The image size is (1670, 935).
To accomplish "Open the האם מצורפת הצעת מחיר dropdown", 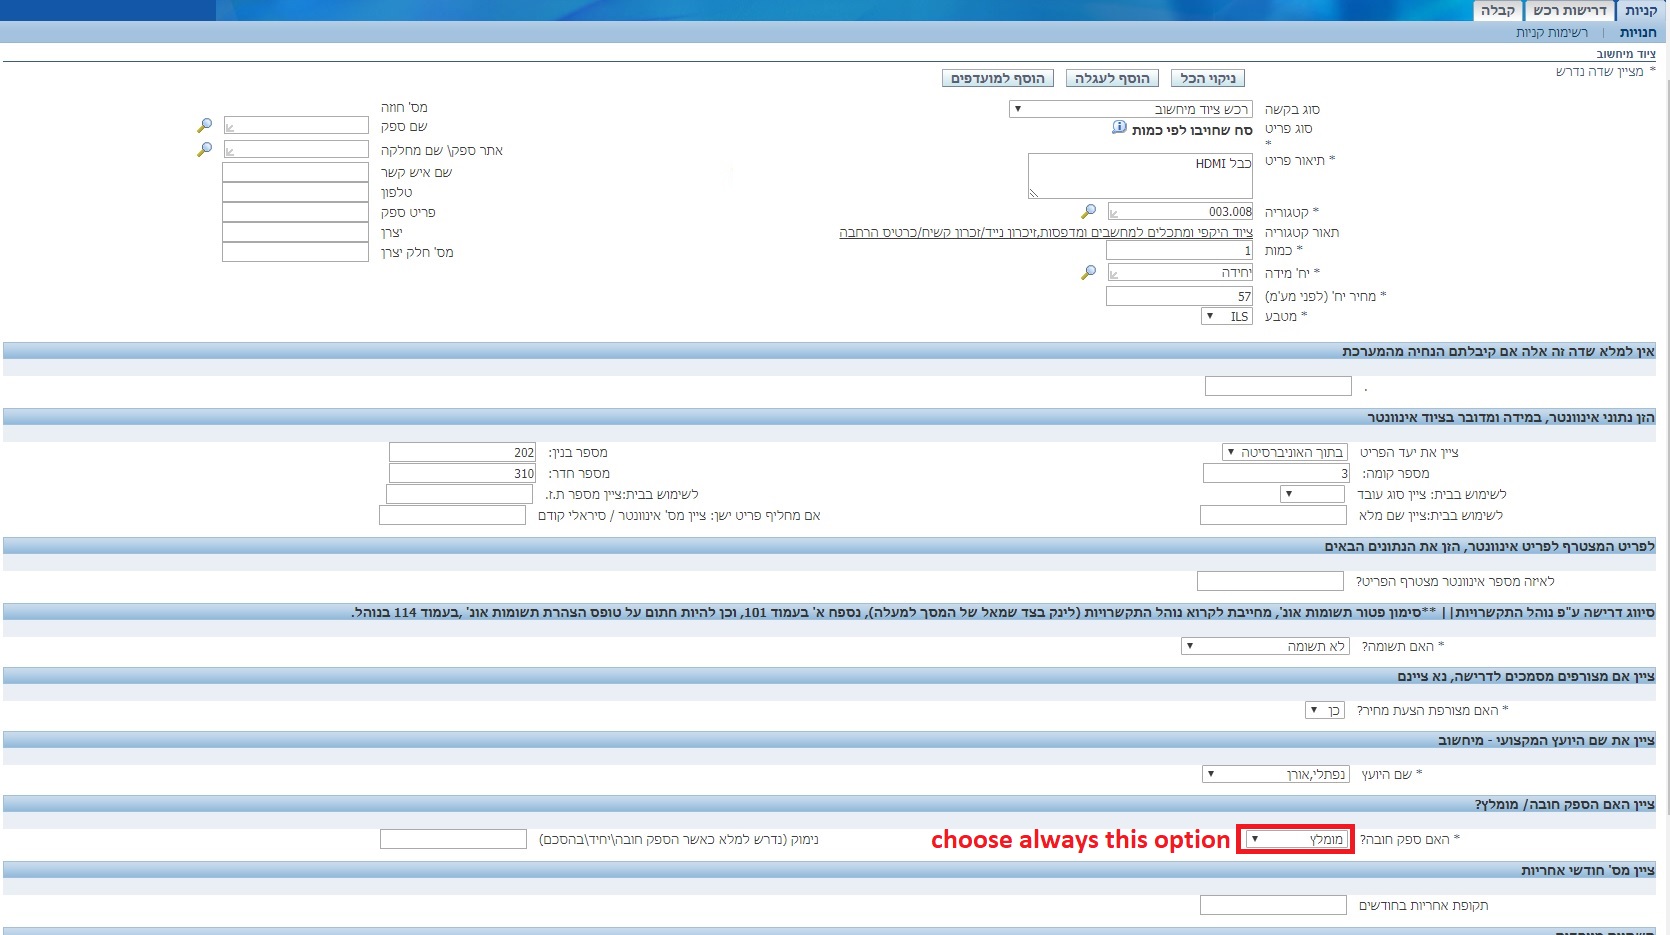I will point(1325,710).
